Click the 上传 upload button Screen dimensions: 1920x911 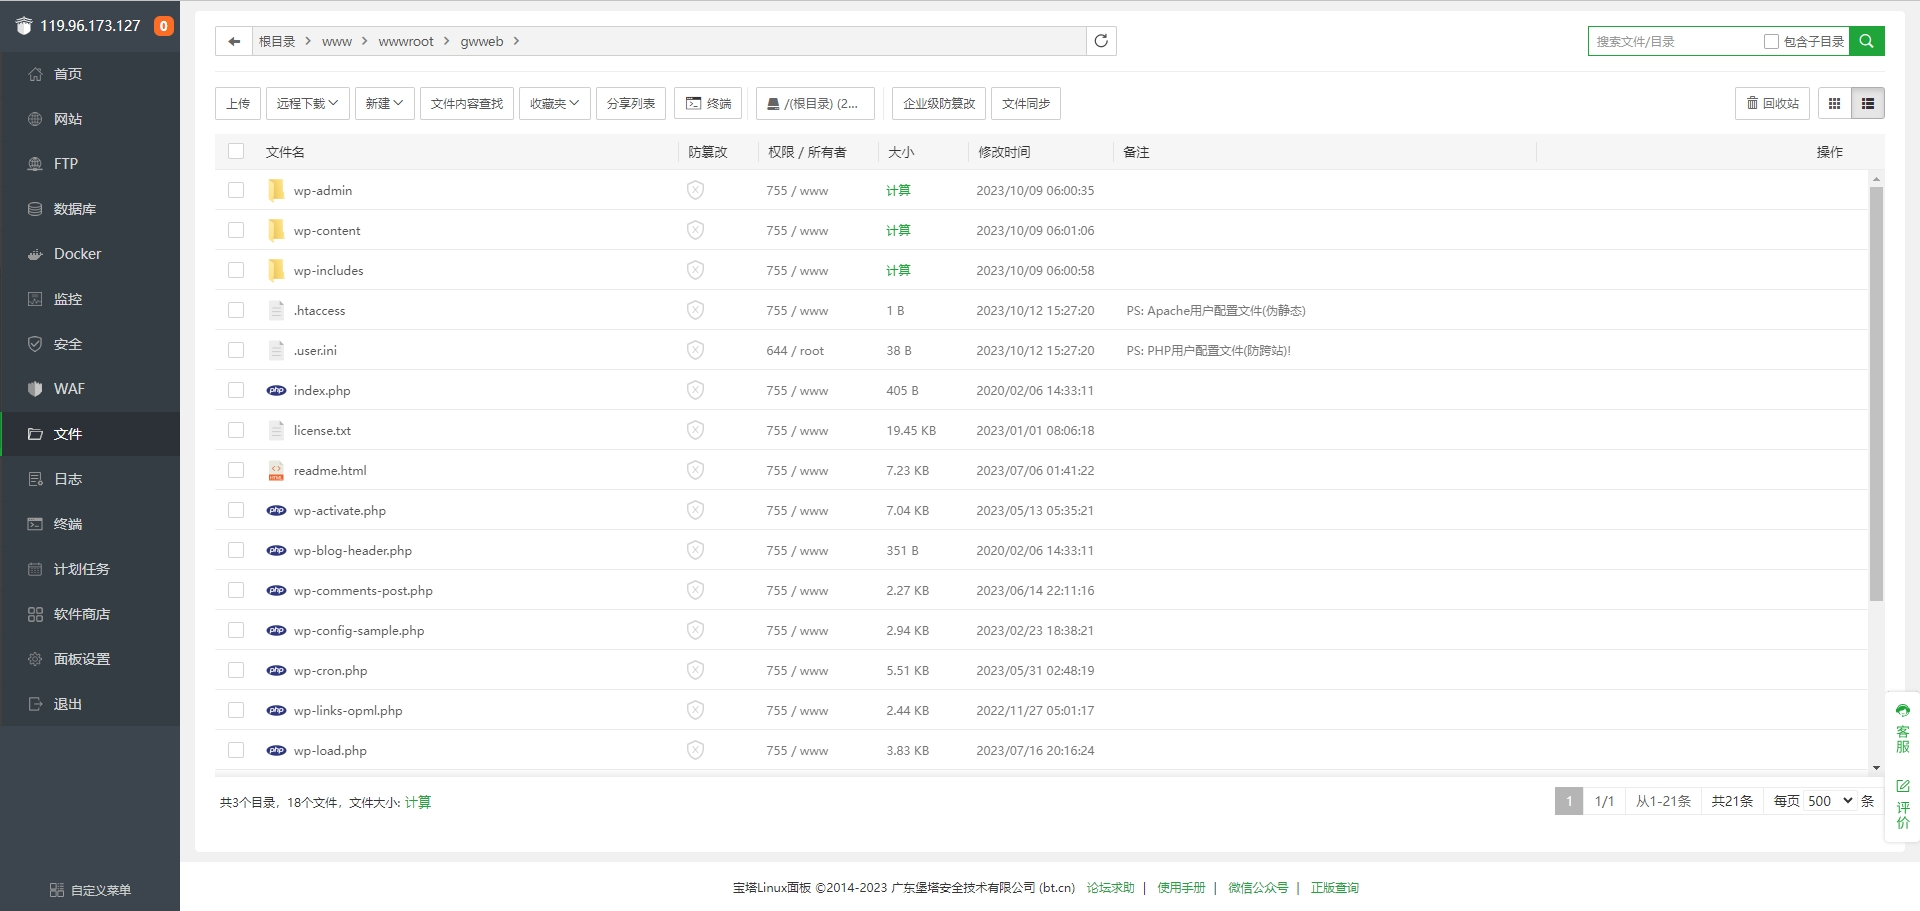[238, 103]
